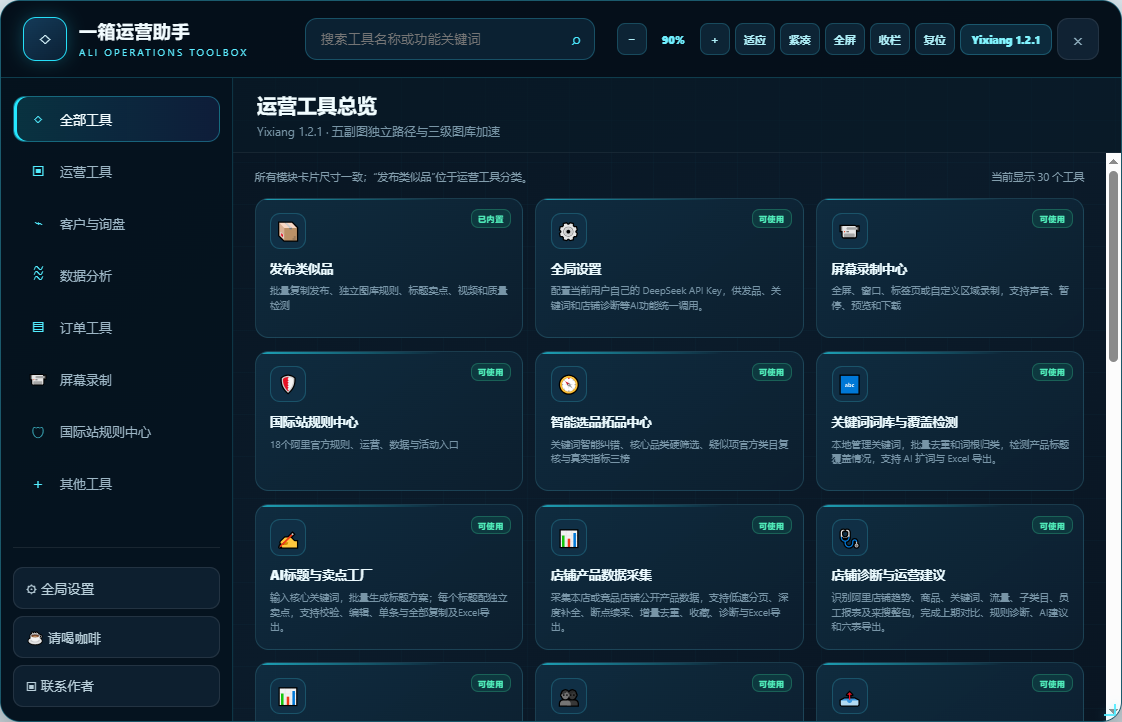This screenshot has height=722, width=1122.
Task: Click the 店铺诊断与运营建议 card title
Action: [888, 575]
